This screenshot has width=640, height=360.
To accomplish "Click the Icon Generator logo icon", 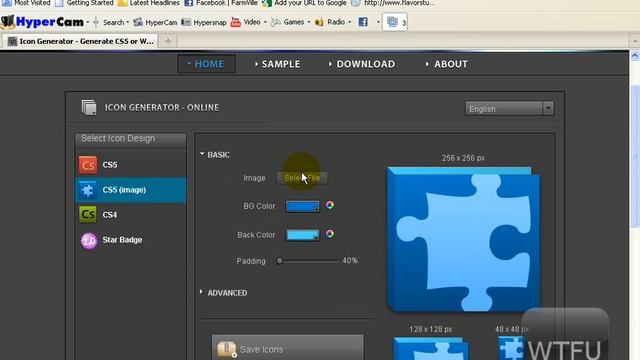I will [x=89, y=107].
